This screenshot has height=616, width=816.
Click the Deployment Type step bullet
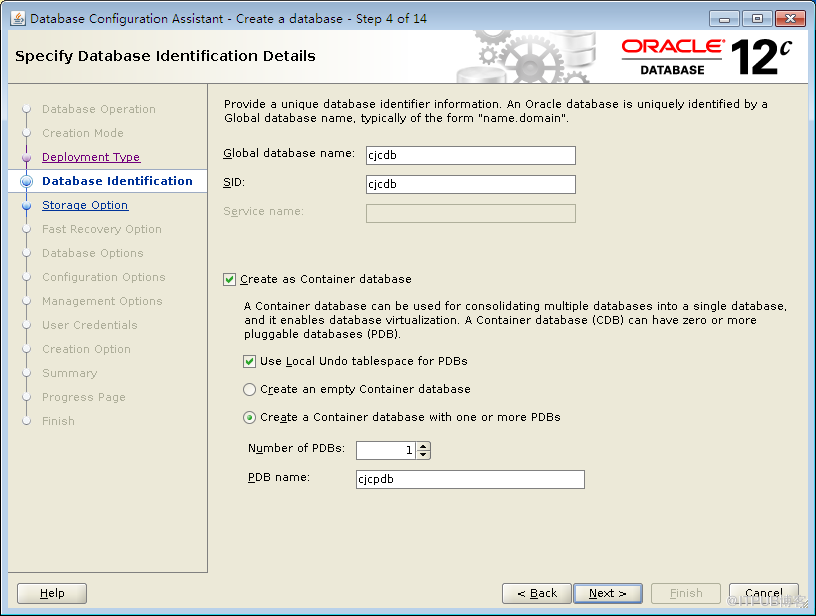coord(27,157)
